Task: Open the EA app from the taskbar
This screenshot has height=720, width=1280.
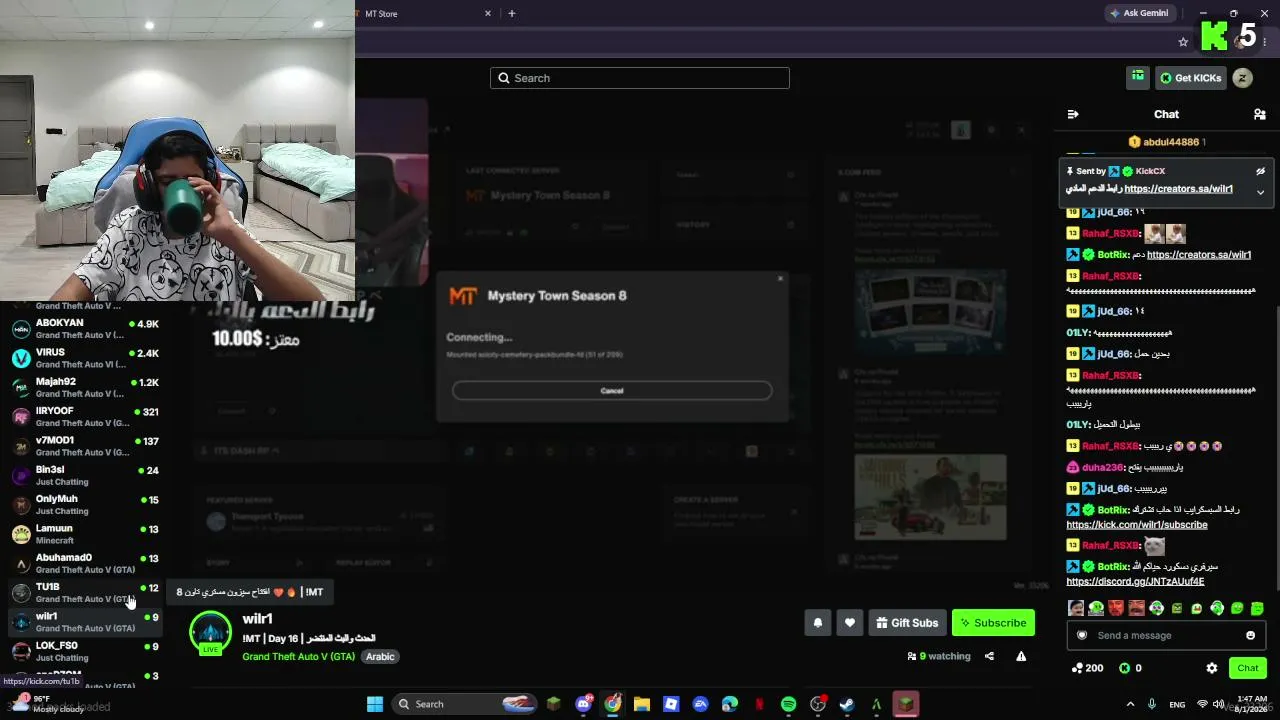Action: 700,704
